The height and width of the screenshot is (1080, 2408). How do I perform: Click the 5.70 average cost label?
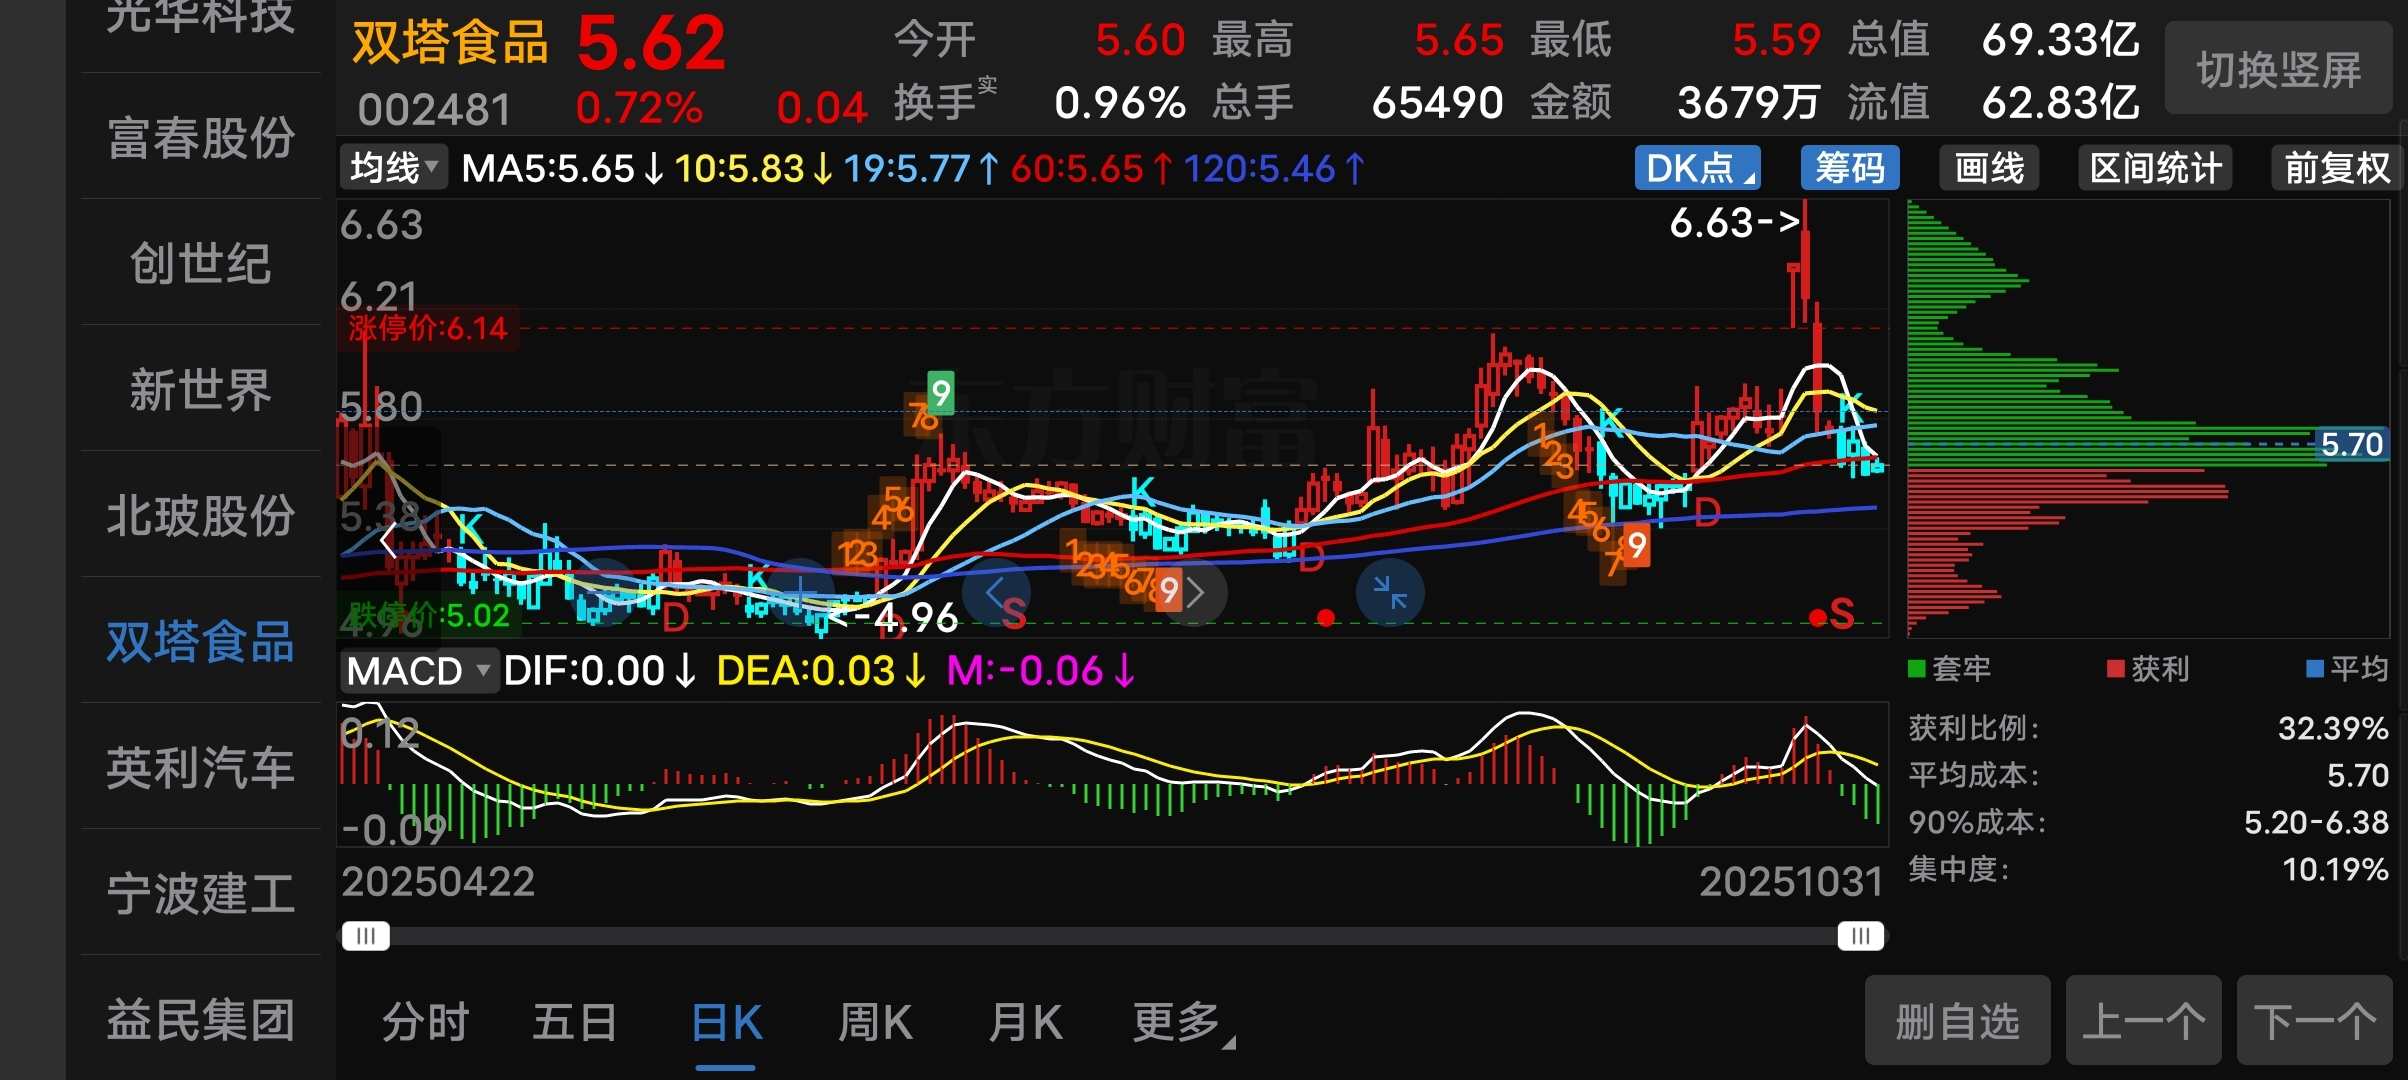(x=2351, y=444)
